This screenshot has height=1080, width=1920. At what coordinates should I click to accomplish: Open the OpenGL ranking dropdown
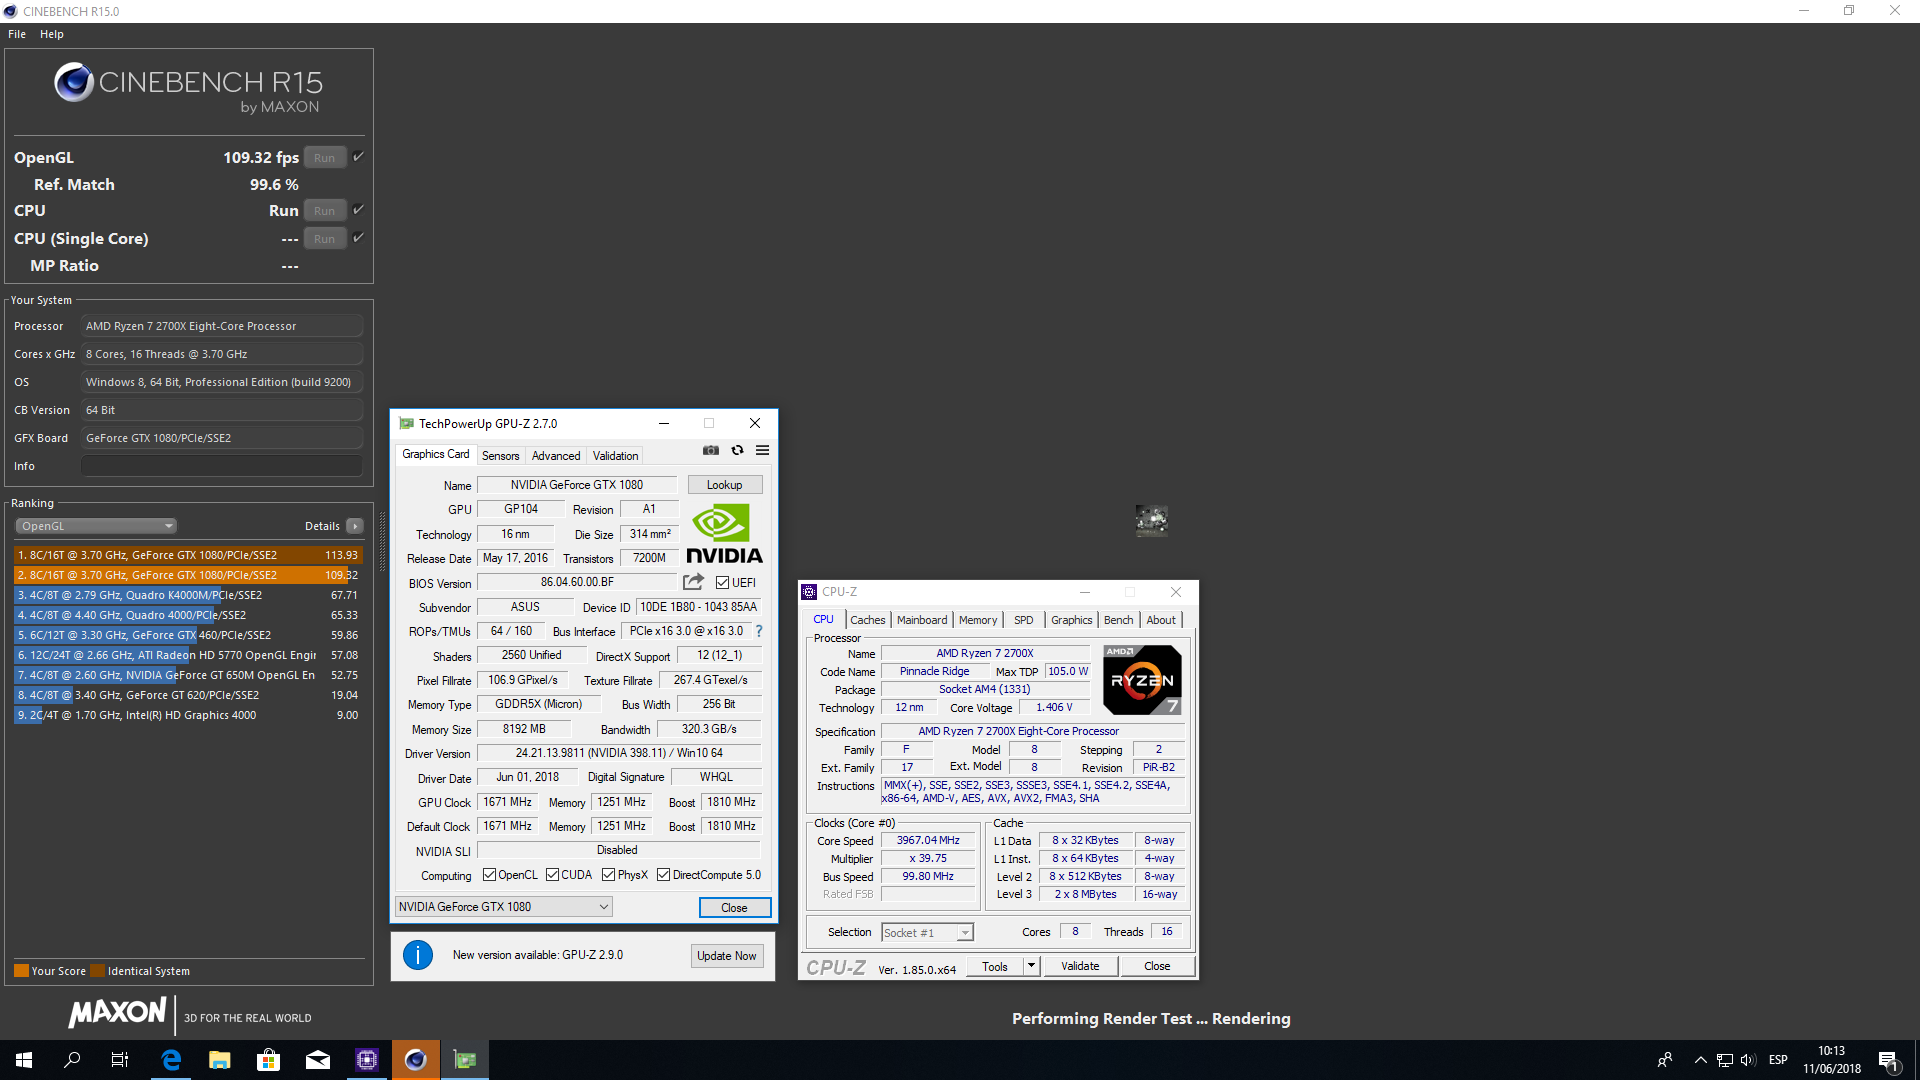click(96, 526)
